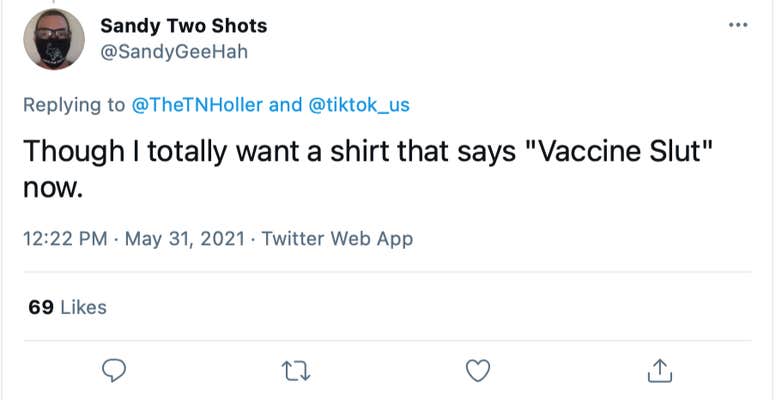Share this tweet via share icon

coord(659,370)
